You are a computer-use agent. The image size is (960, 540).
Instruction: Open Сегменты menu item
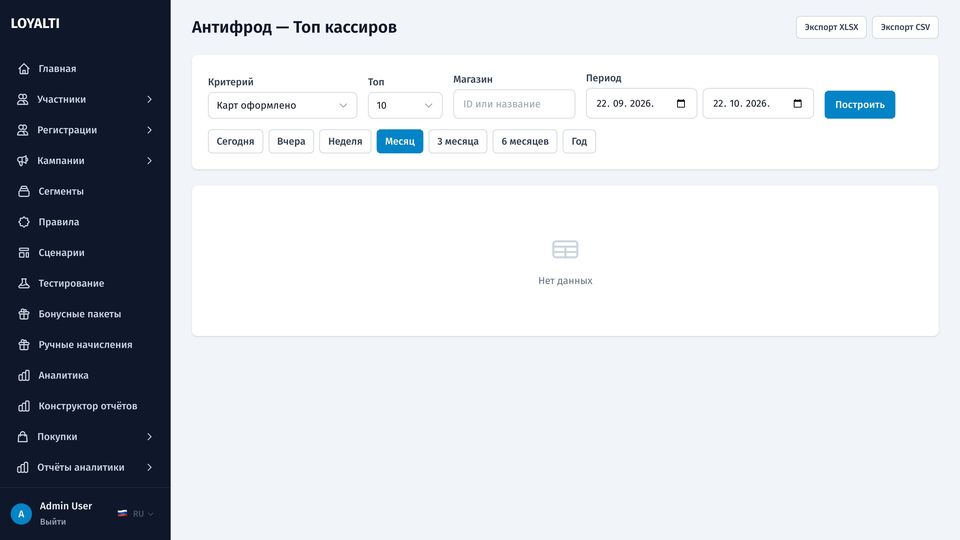pos(85,191)
